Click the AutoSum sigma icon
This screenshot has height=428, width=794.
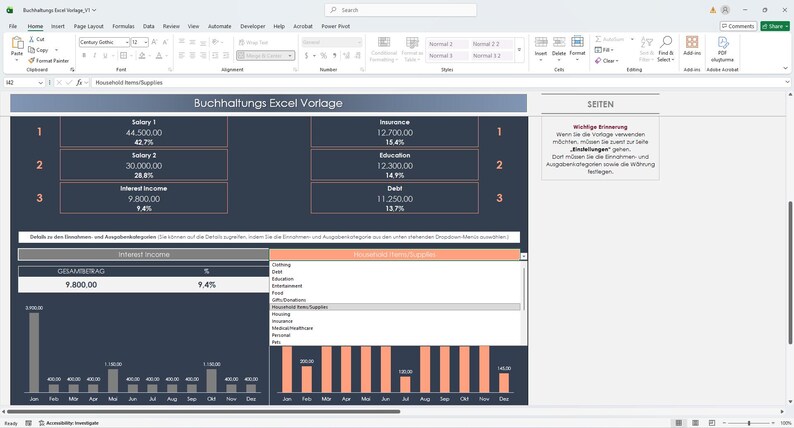598,39
